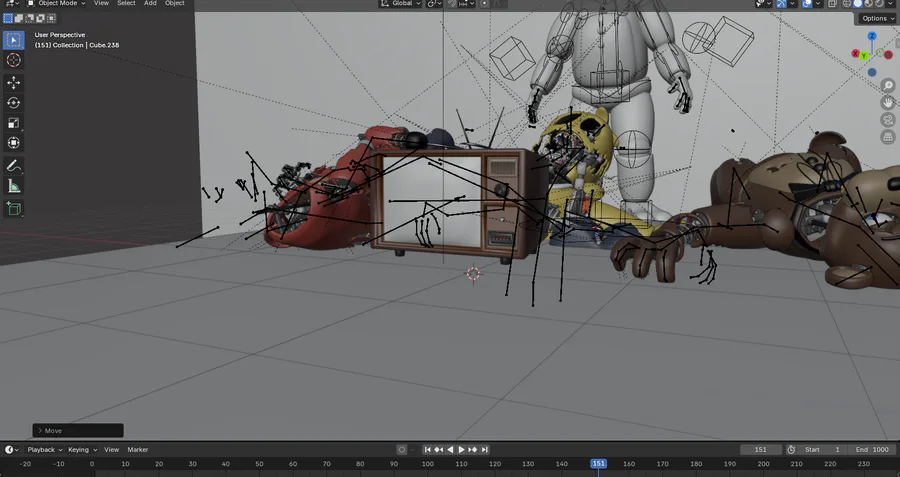Viewport: 900px width, 477px height.
Task: Click the zoom magnifier viewport icon
Action: [x=888, y=86]
